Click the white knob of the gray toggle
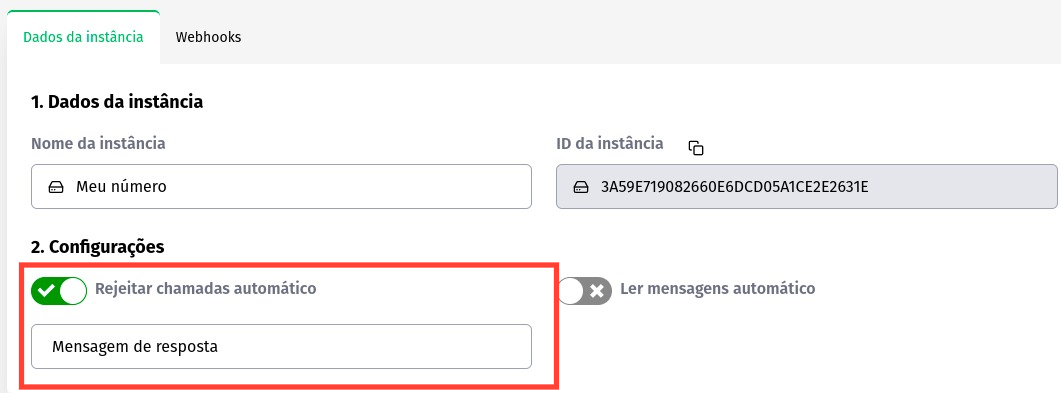Viewport: 1061px width, 393px height. pos(570,291)
